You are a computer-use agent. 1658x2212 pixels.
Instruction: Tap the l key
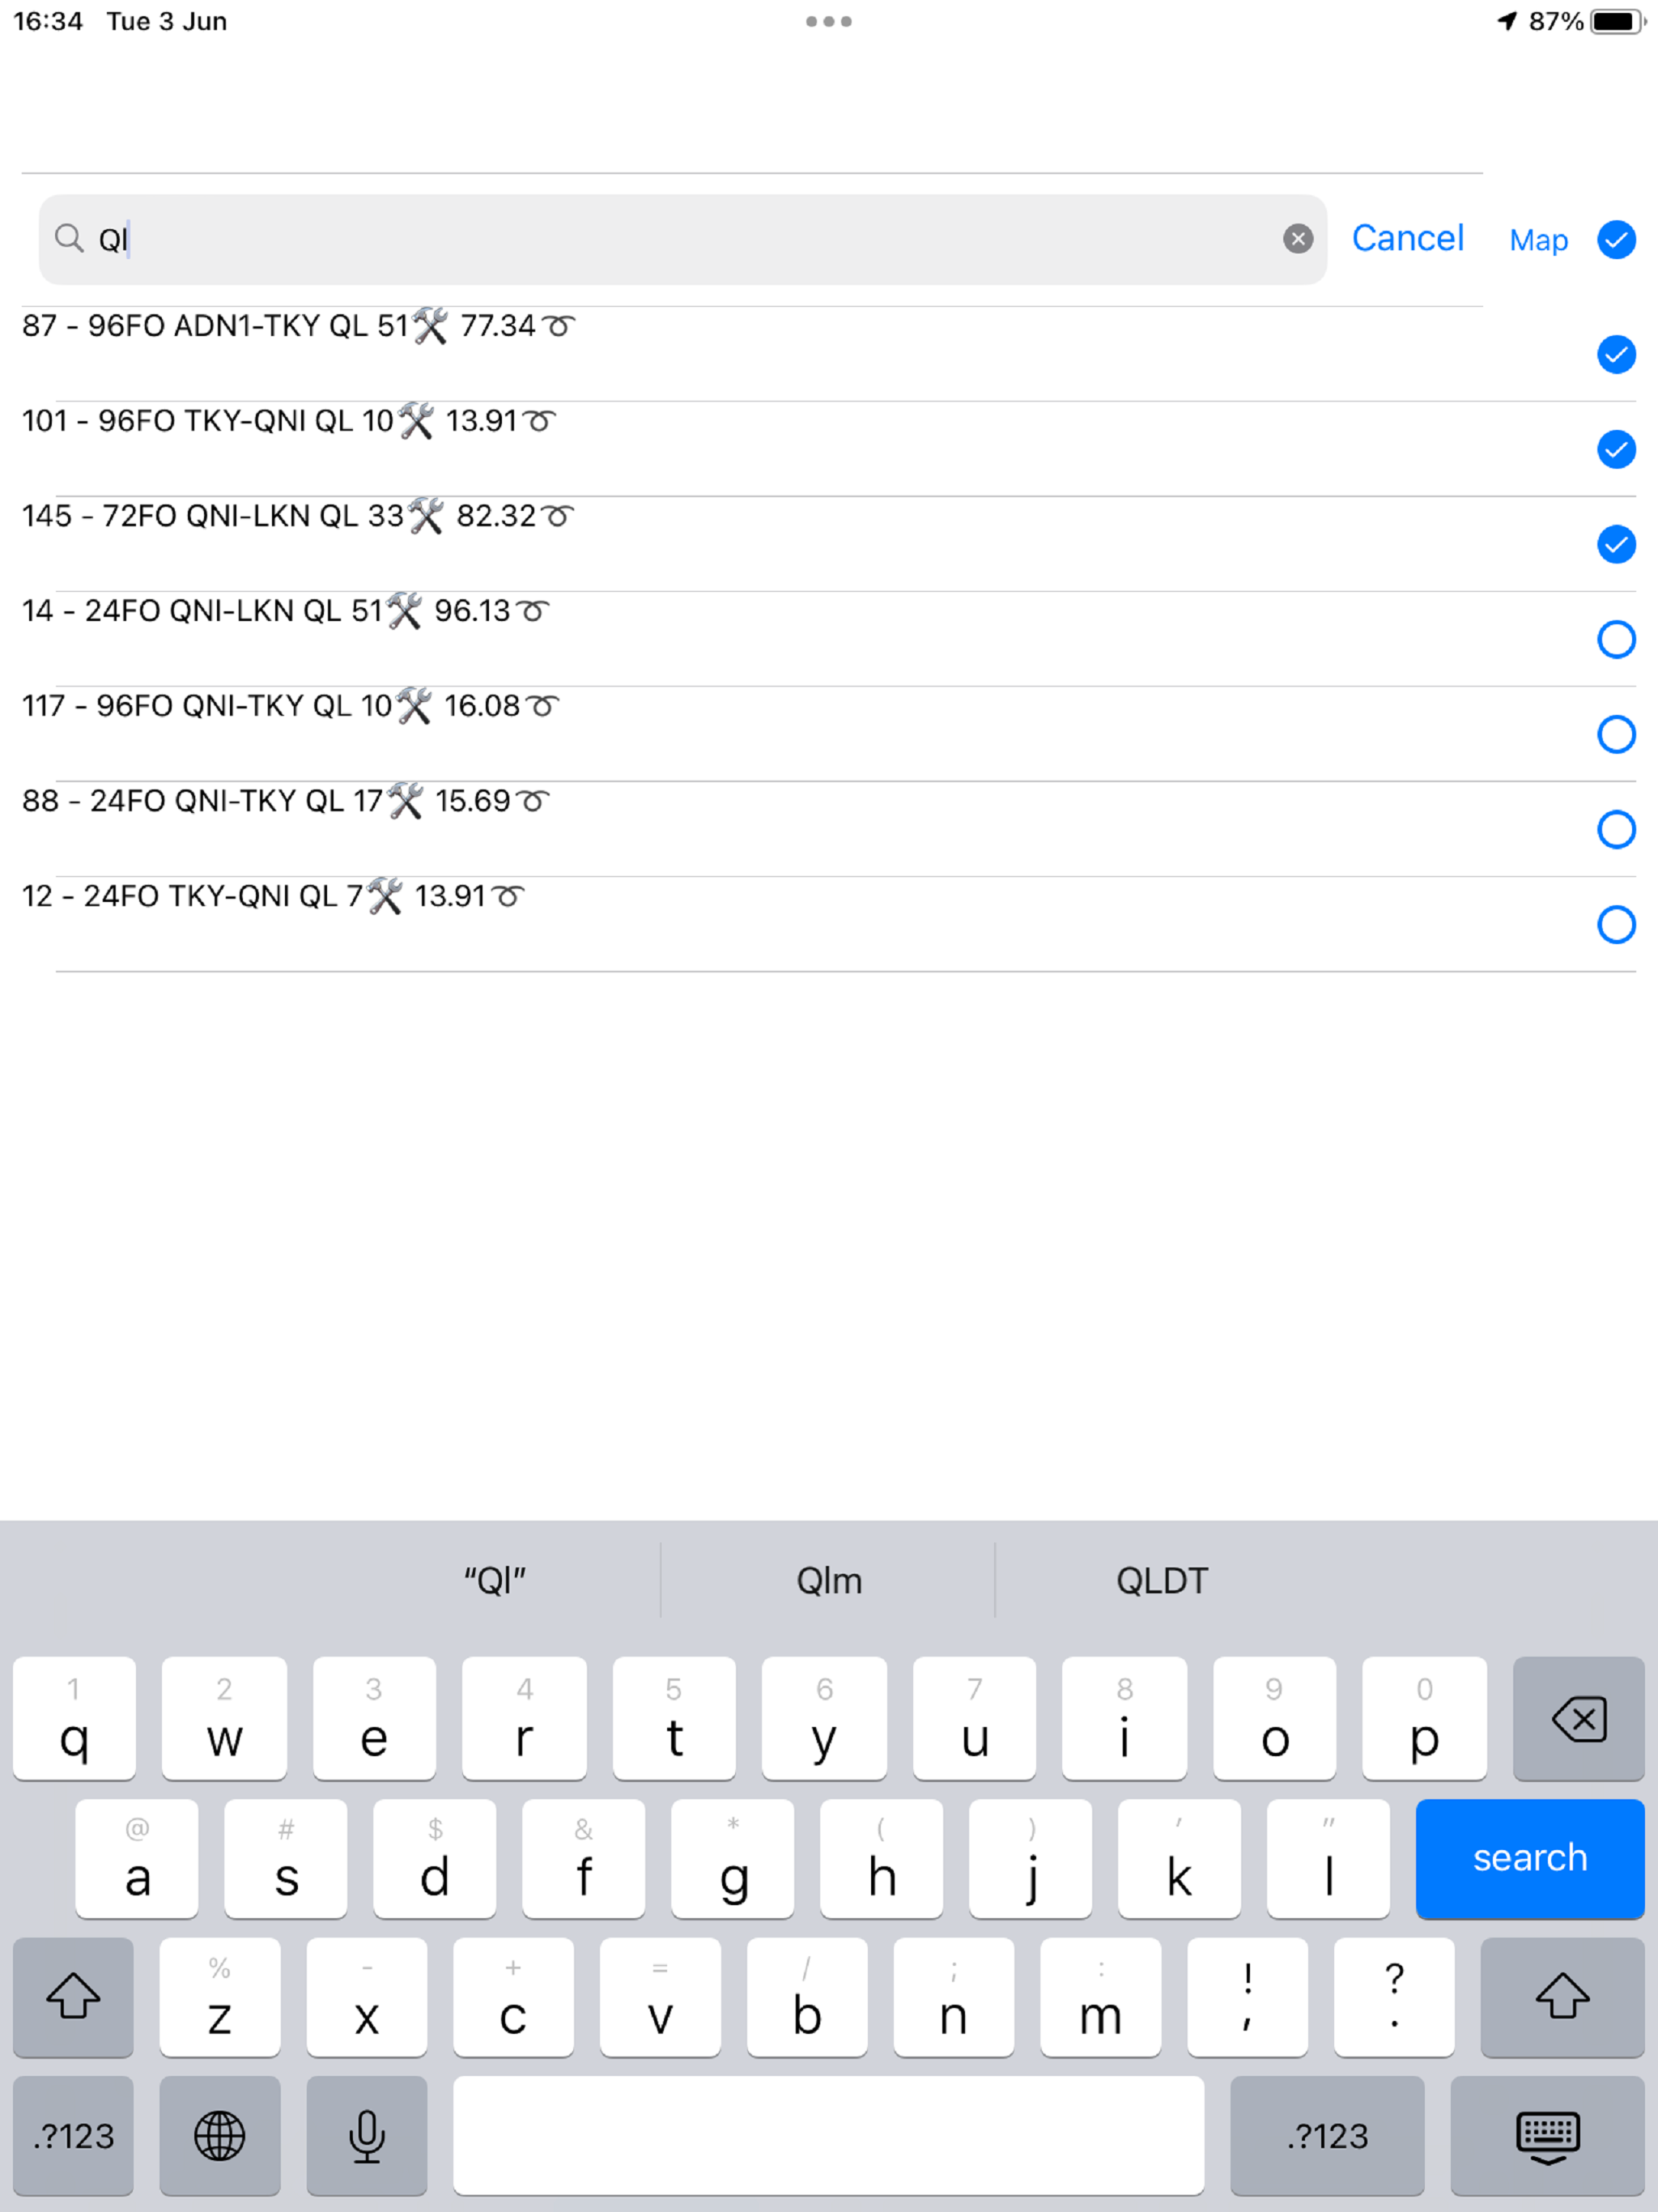[1328, 1858]
